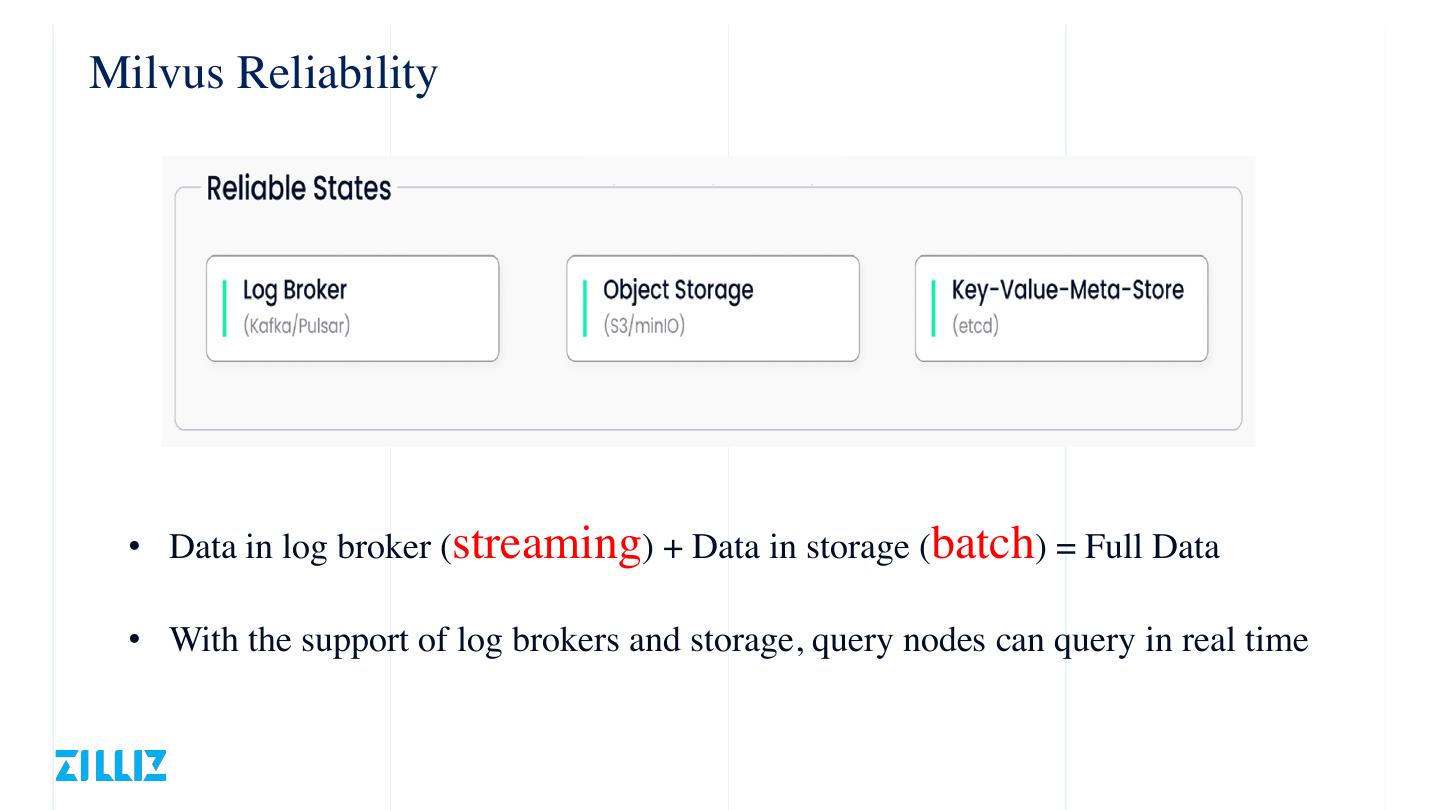This screenshot has height=810, width=1440.
Task: Click the Zilliz logo
Action: 110,764
